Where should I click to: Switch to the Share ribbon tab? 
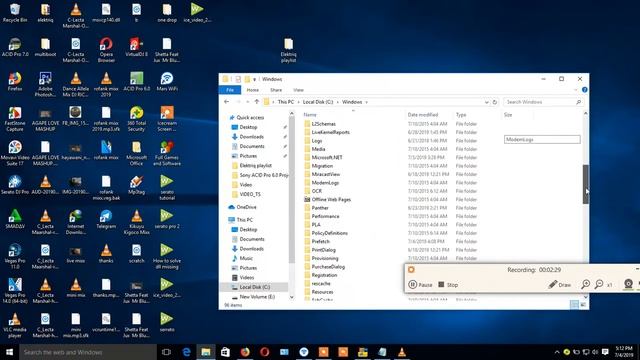point(276,90)
